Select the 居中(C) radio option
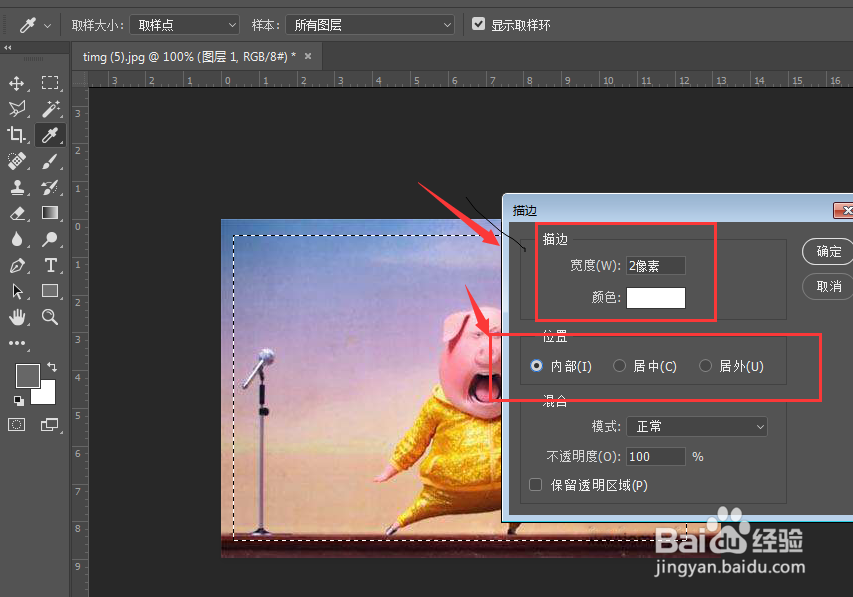 point(619,366)
